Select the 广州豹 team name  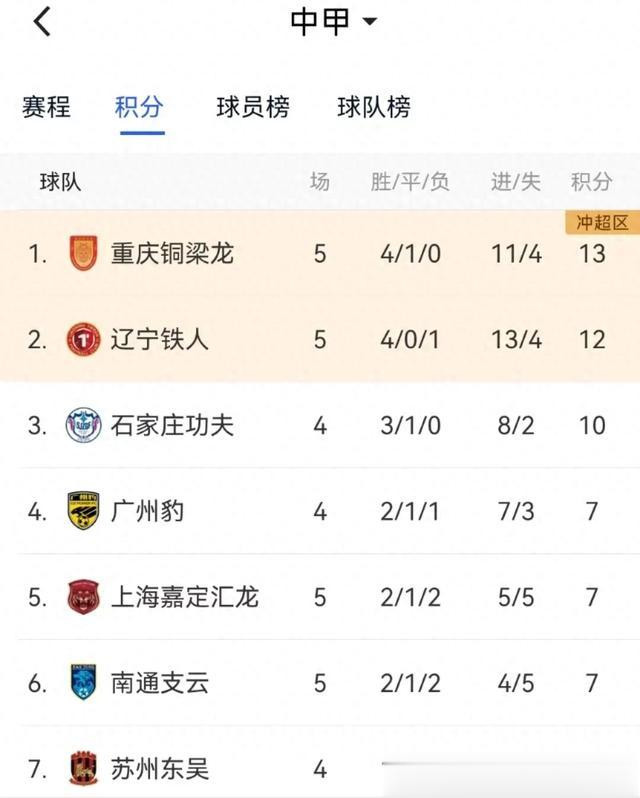[148, 511]
